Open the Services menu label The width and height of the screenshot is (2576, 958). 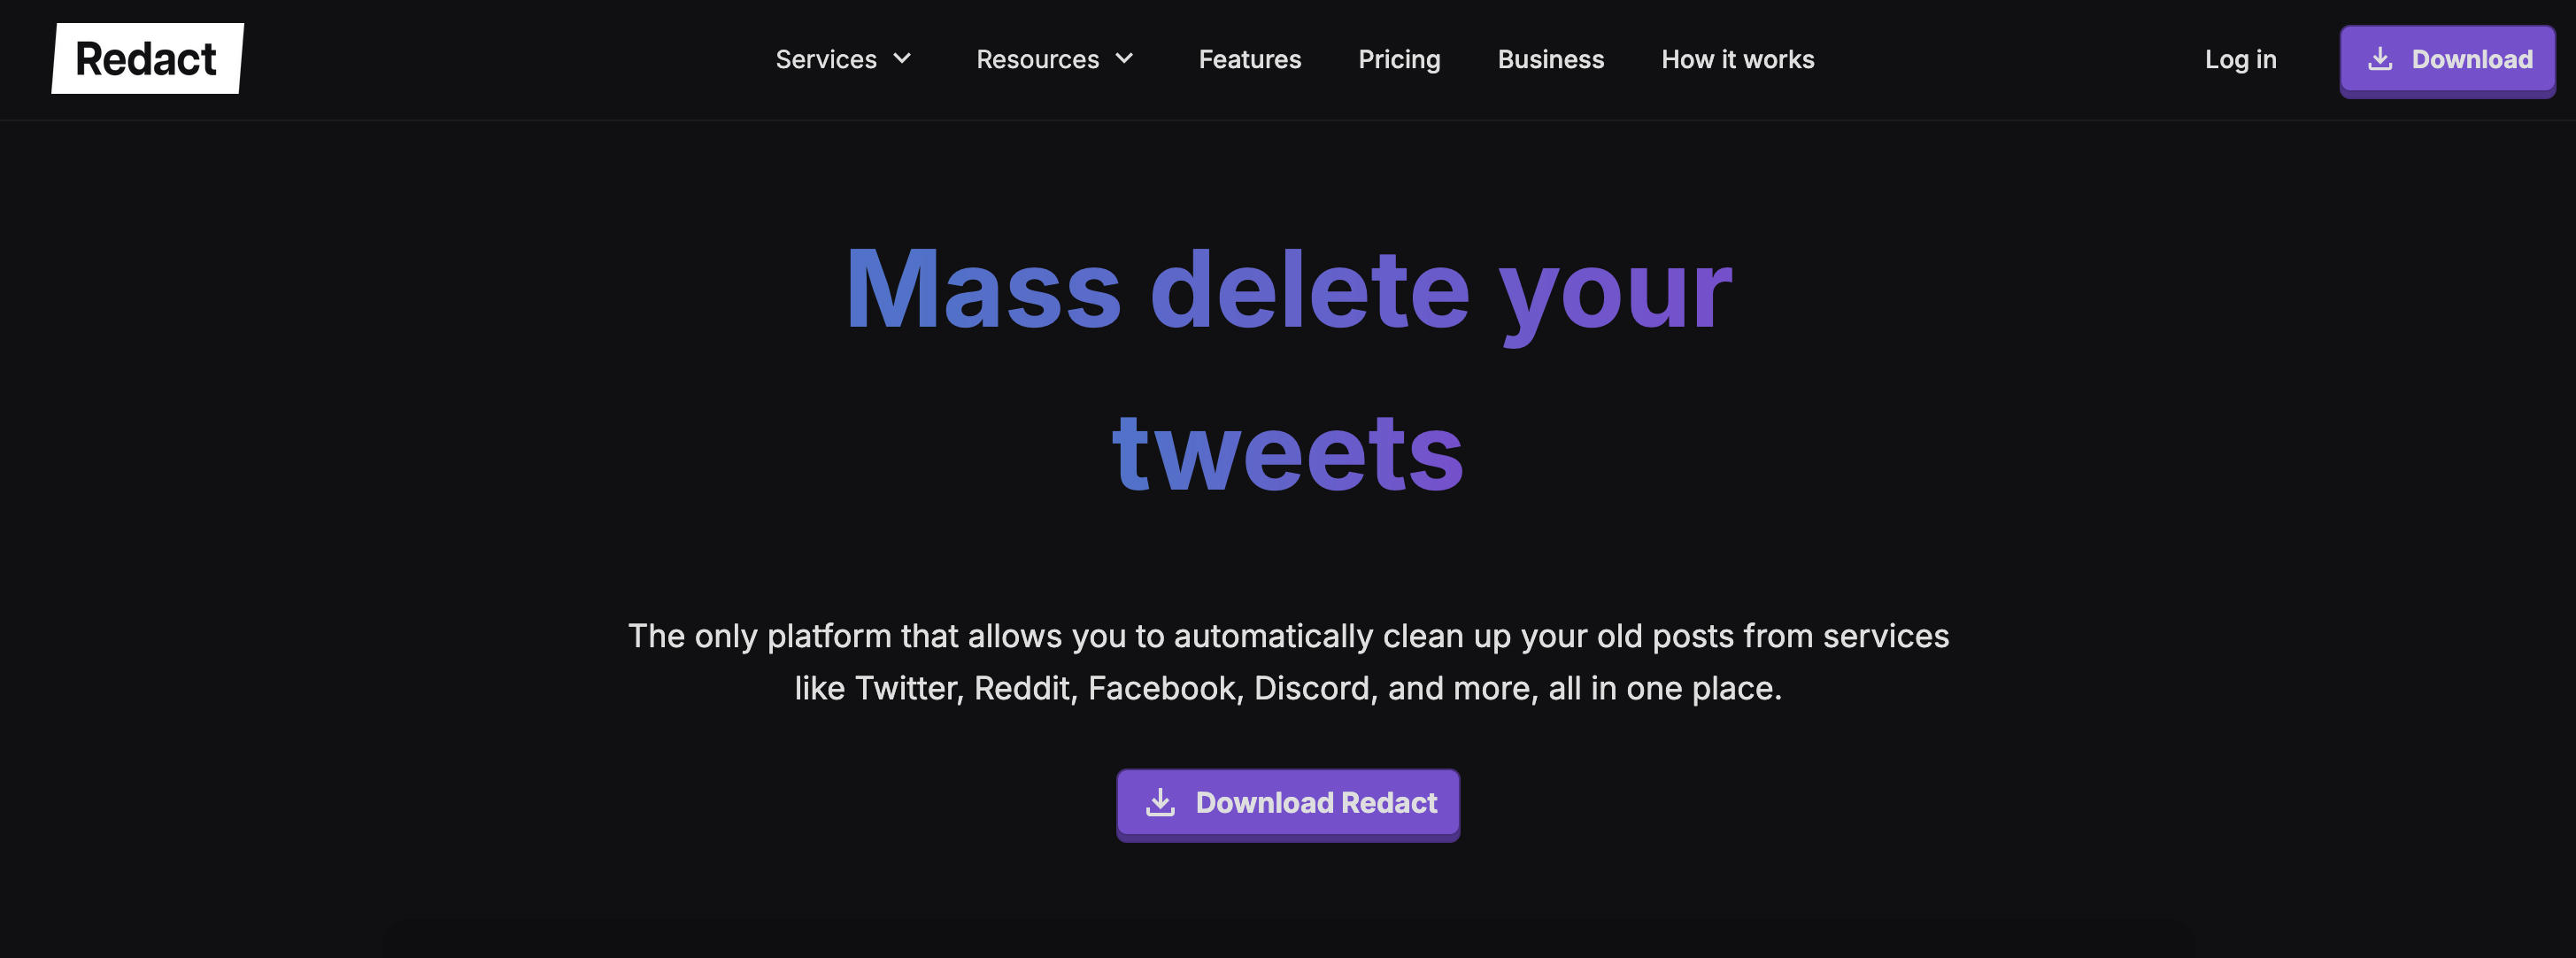point(826,60)
